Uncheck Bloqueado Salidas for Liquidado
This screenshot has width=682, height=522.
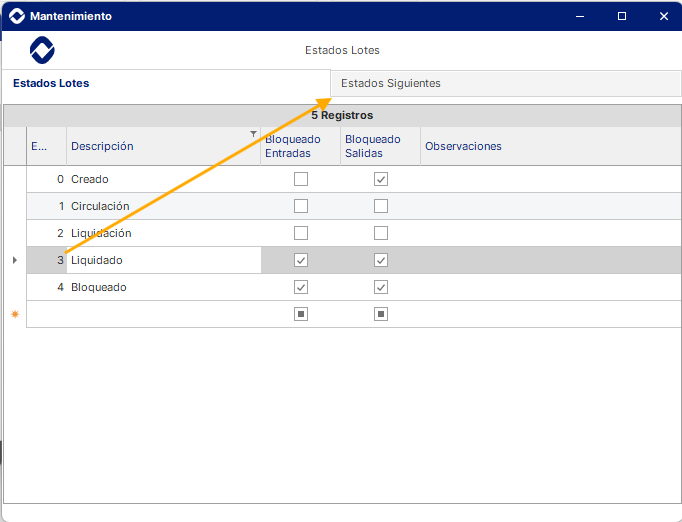pos(381,260)
